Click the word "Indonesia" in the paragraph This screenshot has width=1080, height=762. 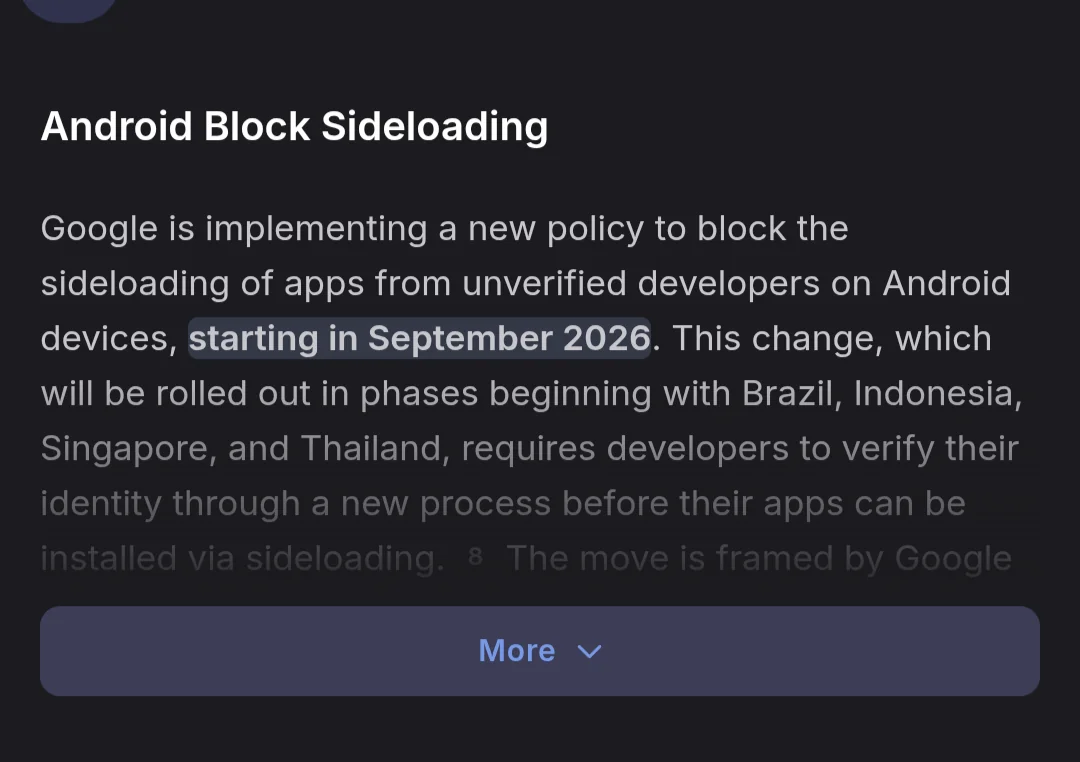pyautogui.click(x=936, y=394)
